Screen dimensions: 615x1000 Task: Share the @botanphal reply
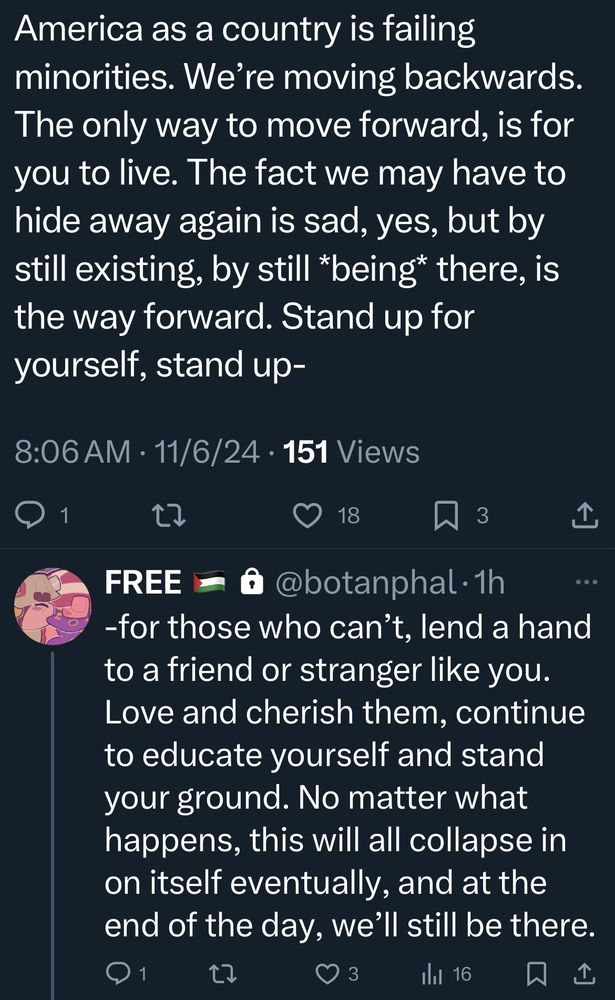point(585,973)
